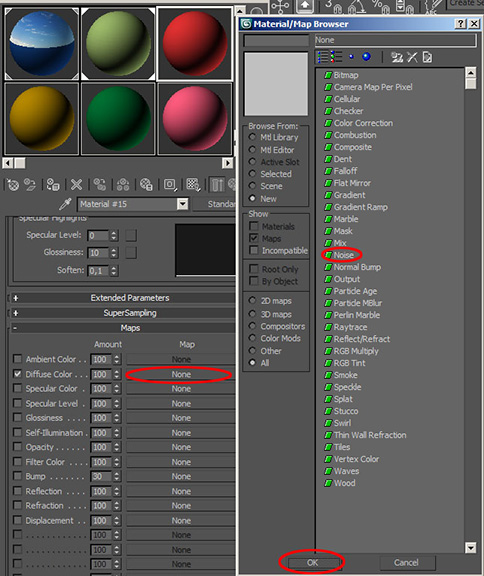Toggle the Bump map checkbox
The image size is (484, 576).
[x=17, y=476]
